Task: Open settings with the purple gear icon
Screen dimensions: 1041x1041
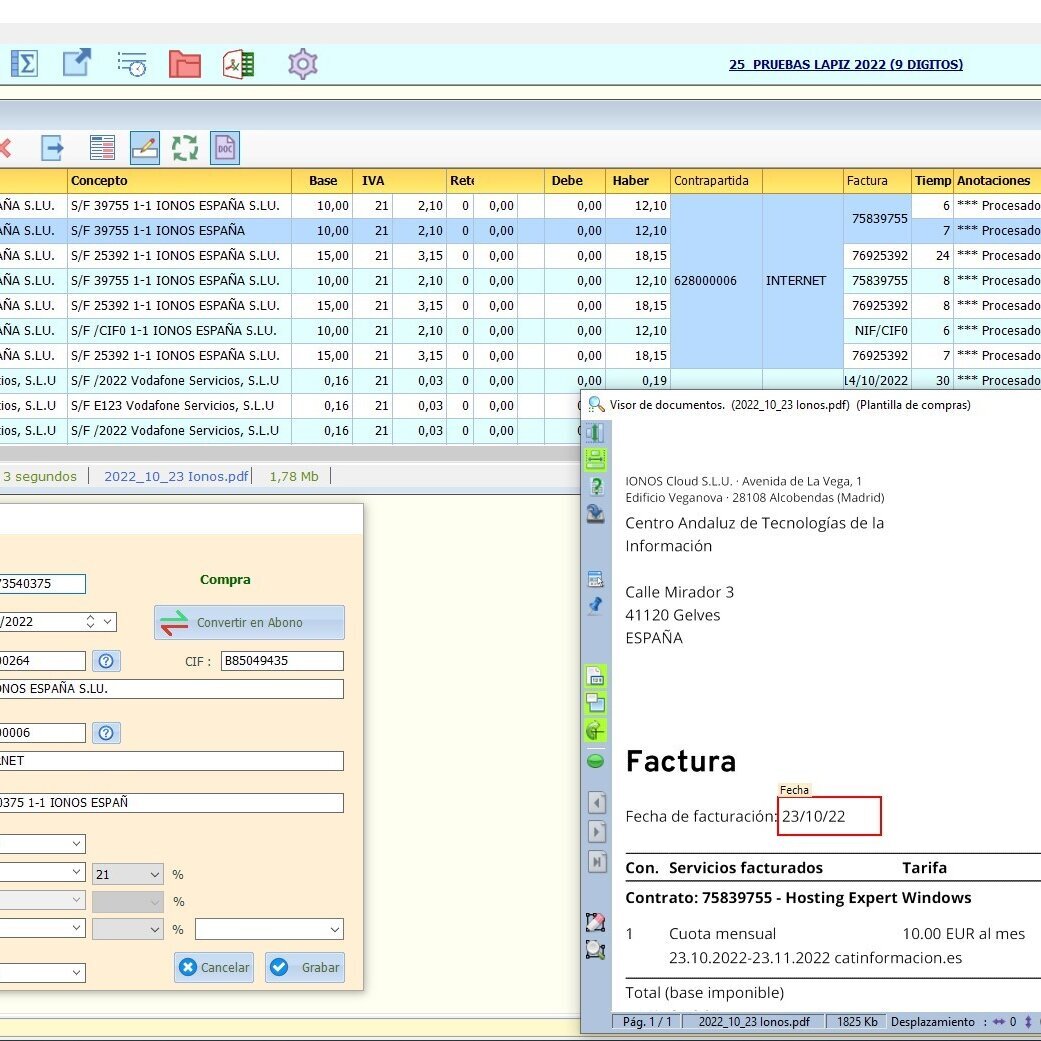Action: pos(302,64)
